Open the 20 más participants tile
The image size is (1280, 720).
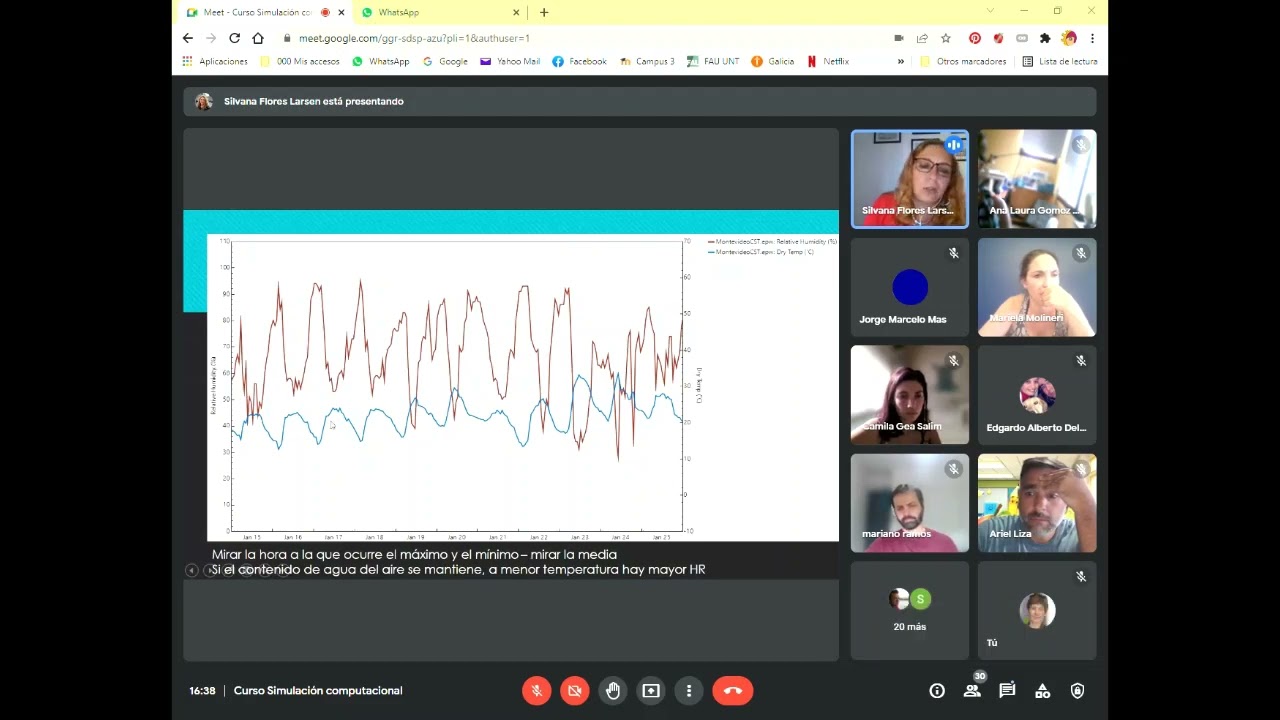coord(909,610)
